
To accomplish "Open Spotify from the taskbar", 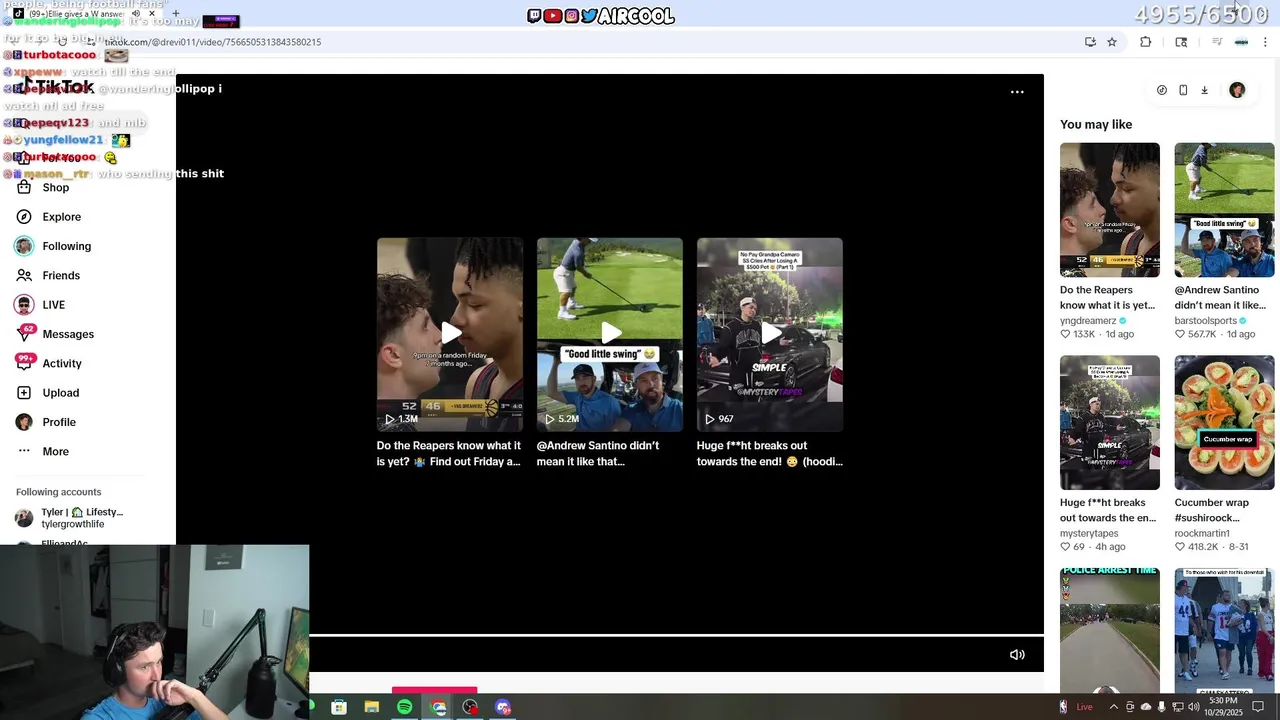I will pos(404,707).
